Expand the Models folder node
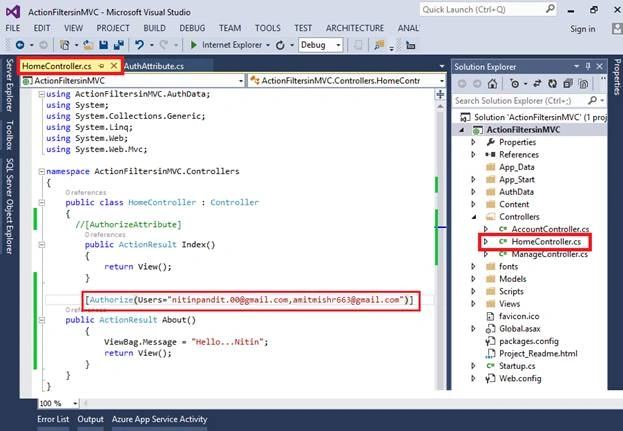This screenshot has width=623, height=431. [x=473, y=279]
